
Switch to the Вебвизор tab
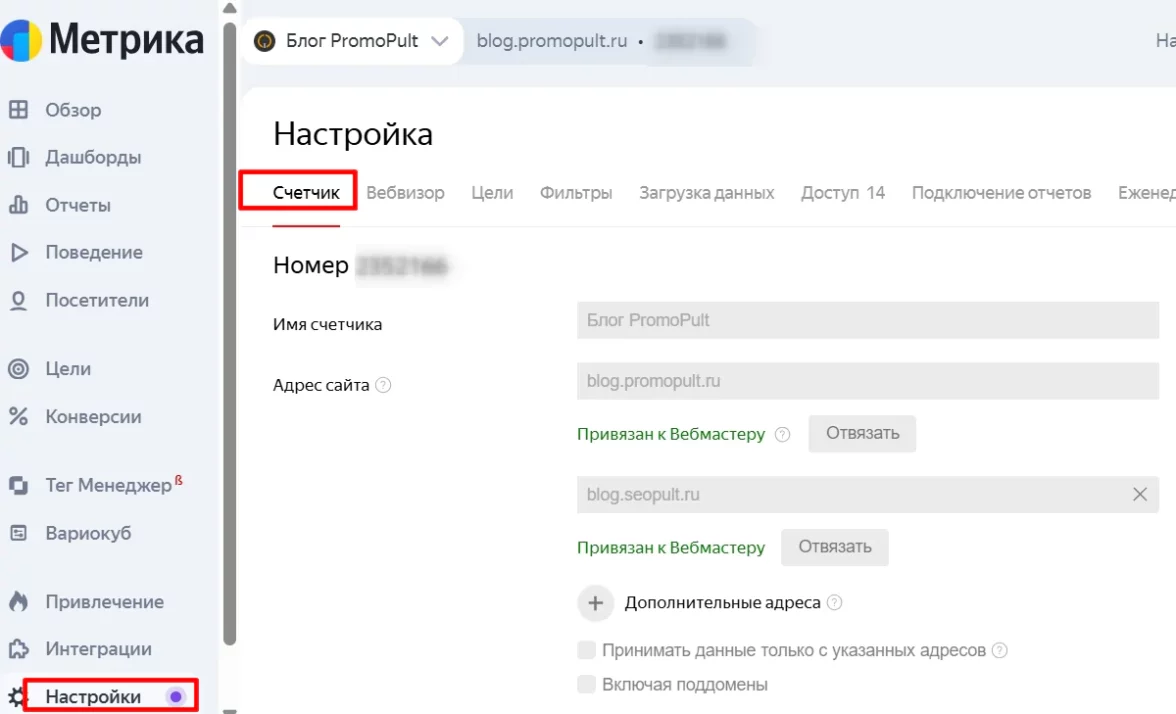405,193
